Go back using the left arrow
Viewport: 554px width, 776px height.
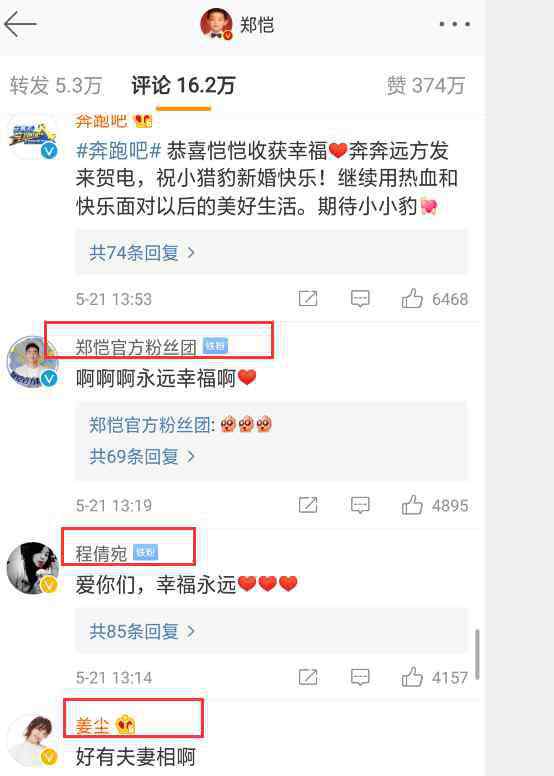point(20,24)
